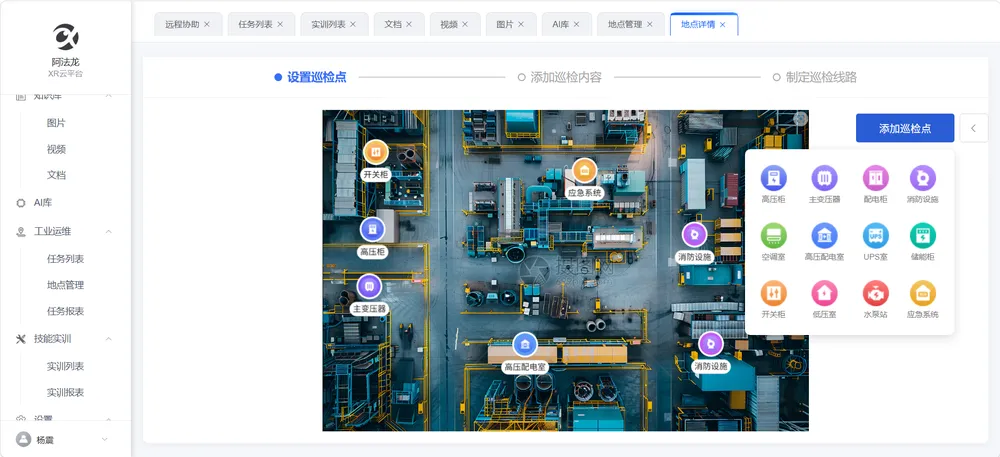Viewport: 1000px width, 457px height.
Task: Switch to the 远程协助 tab
Action: click(x=189, y=24)
